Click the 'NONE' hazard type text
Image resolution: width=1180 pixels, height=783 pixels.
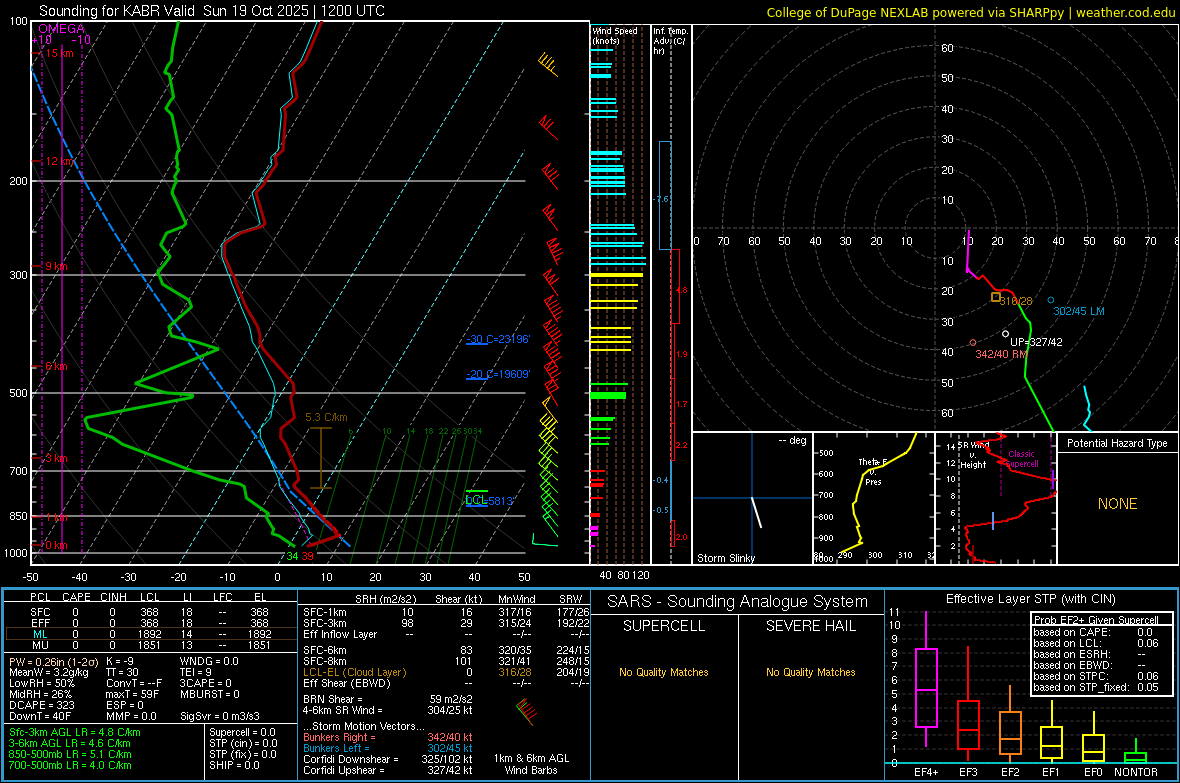tap(1117, 504)
